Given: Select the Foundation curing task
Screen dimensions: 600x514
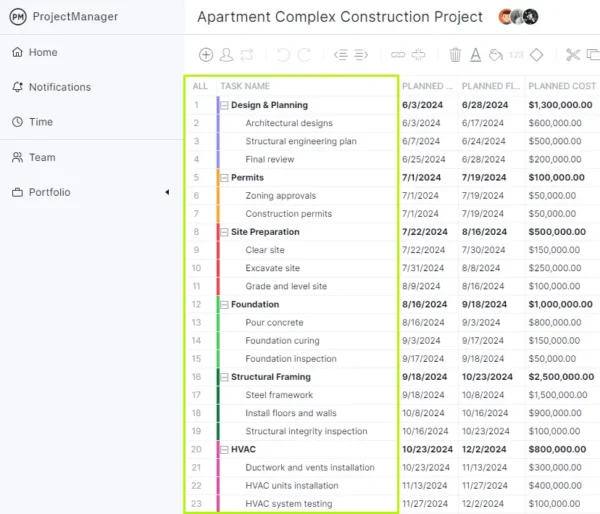Looking at the screenshot, I should coord(282,341).
